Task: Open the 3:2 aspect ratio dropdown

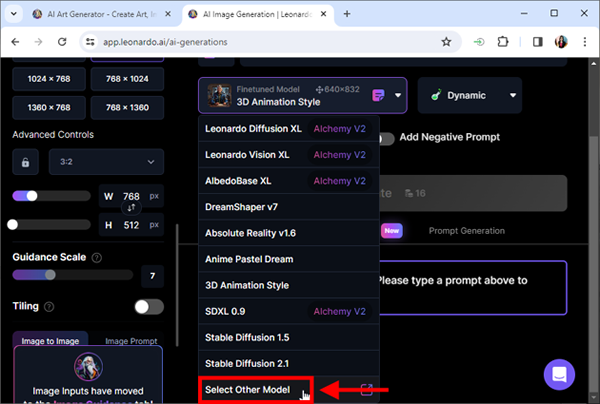Action: (x=106, y=162)
